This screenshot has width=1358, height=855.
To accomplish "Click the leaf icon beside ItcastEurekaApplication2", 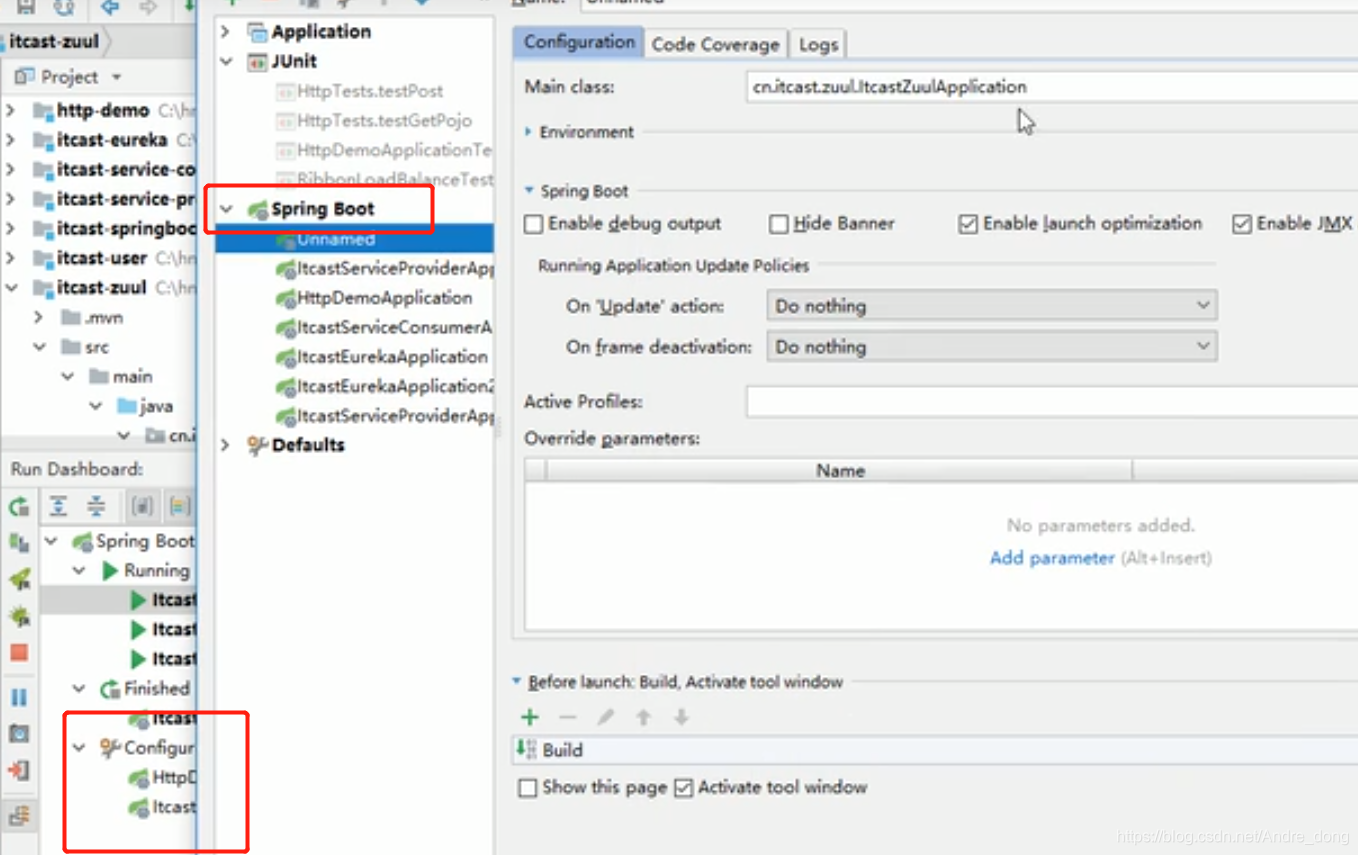I will click(285, 387).
